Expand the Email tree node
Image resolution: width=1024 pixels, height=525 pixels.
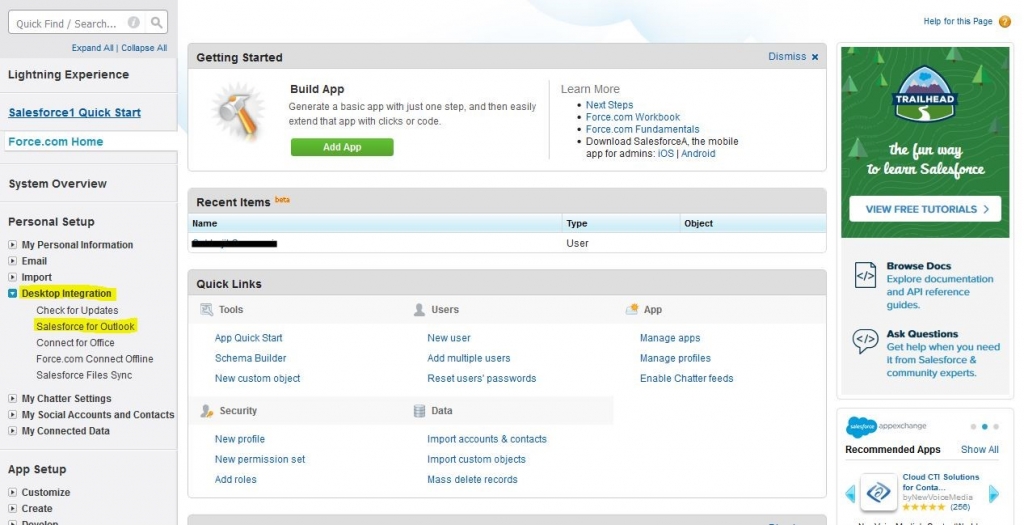pyautogui.click(x=12, y=261)
